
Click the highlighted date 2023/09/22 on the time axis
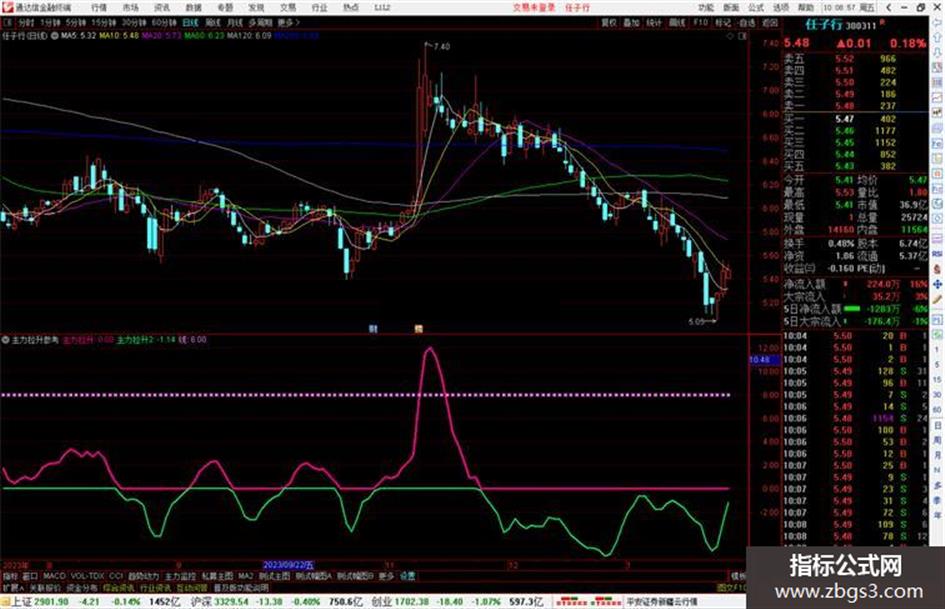(x=288, y=565)
